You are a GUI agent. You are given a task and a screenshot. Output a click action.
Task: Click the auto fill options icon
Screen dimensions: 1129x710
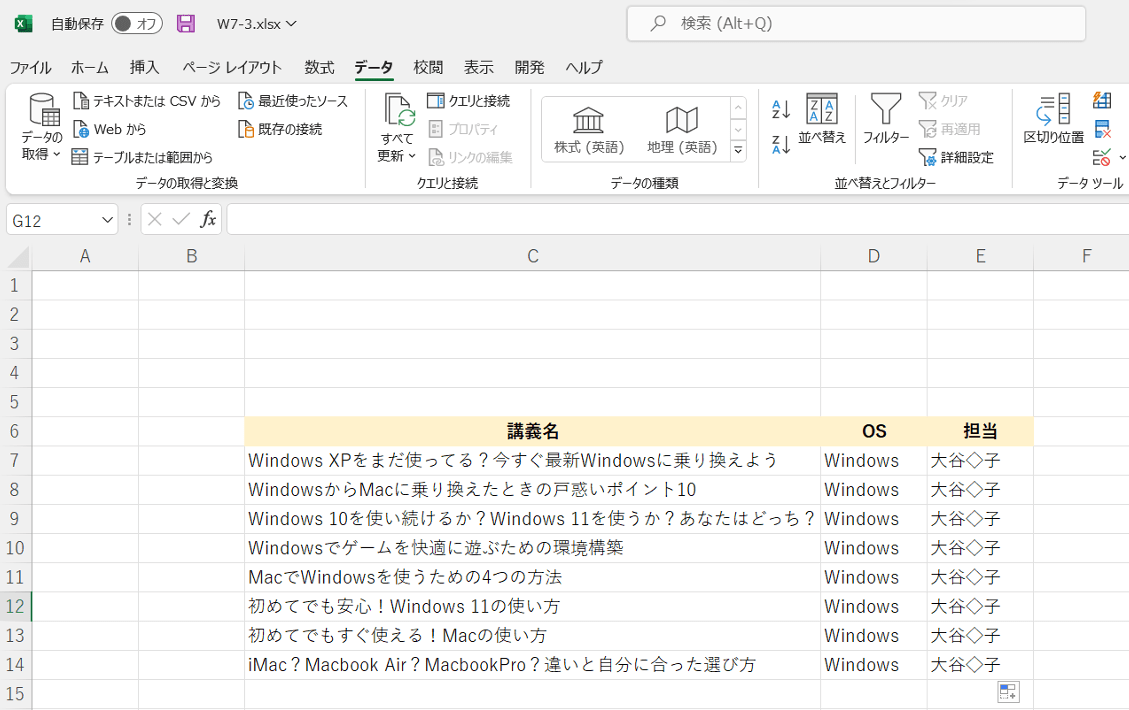(1008, 693)
